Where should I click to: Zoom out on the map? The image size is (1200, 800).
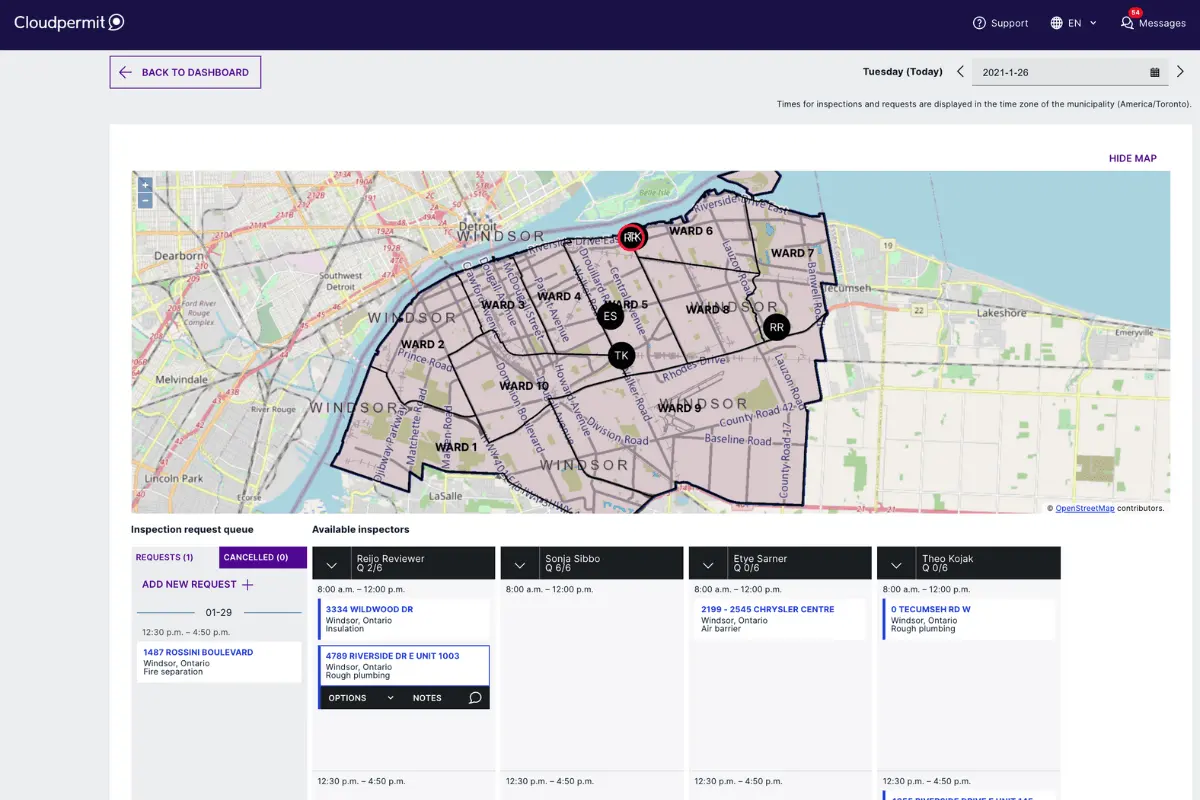point(145,200)
